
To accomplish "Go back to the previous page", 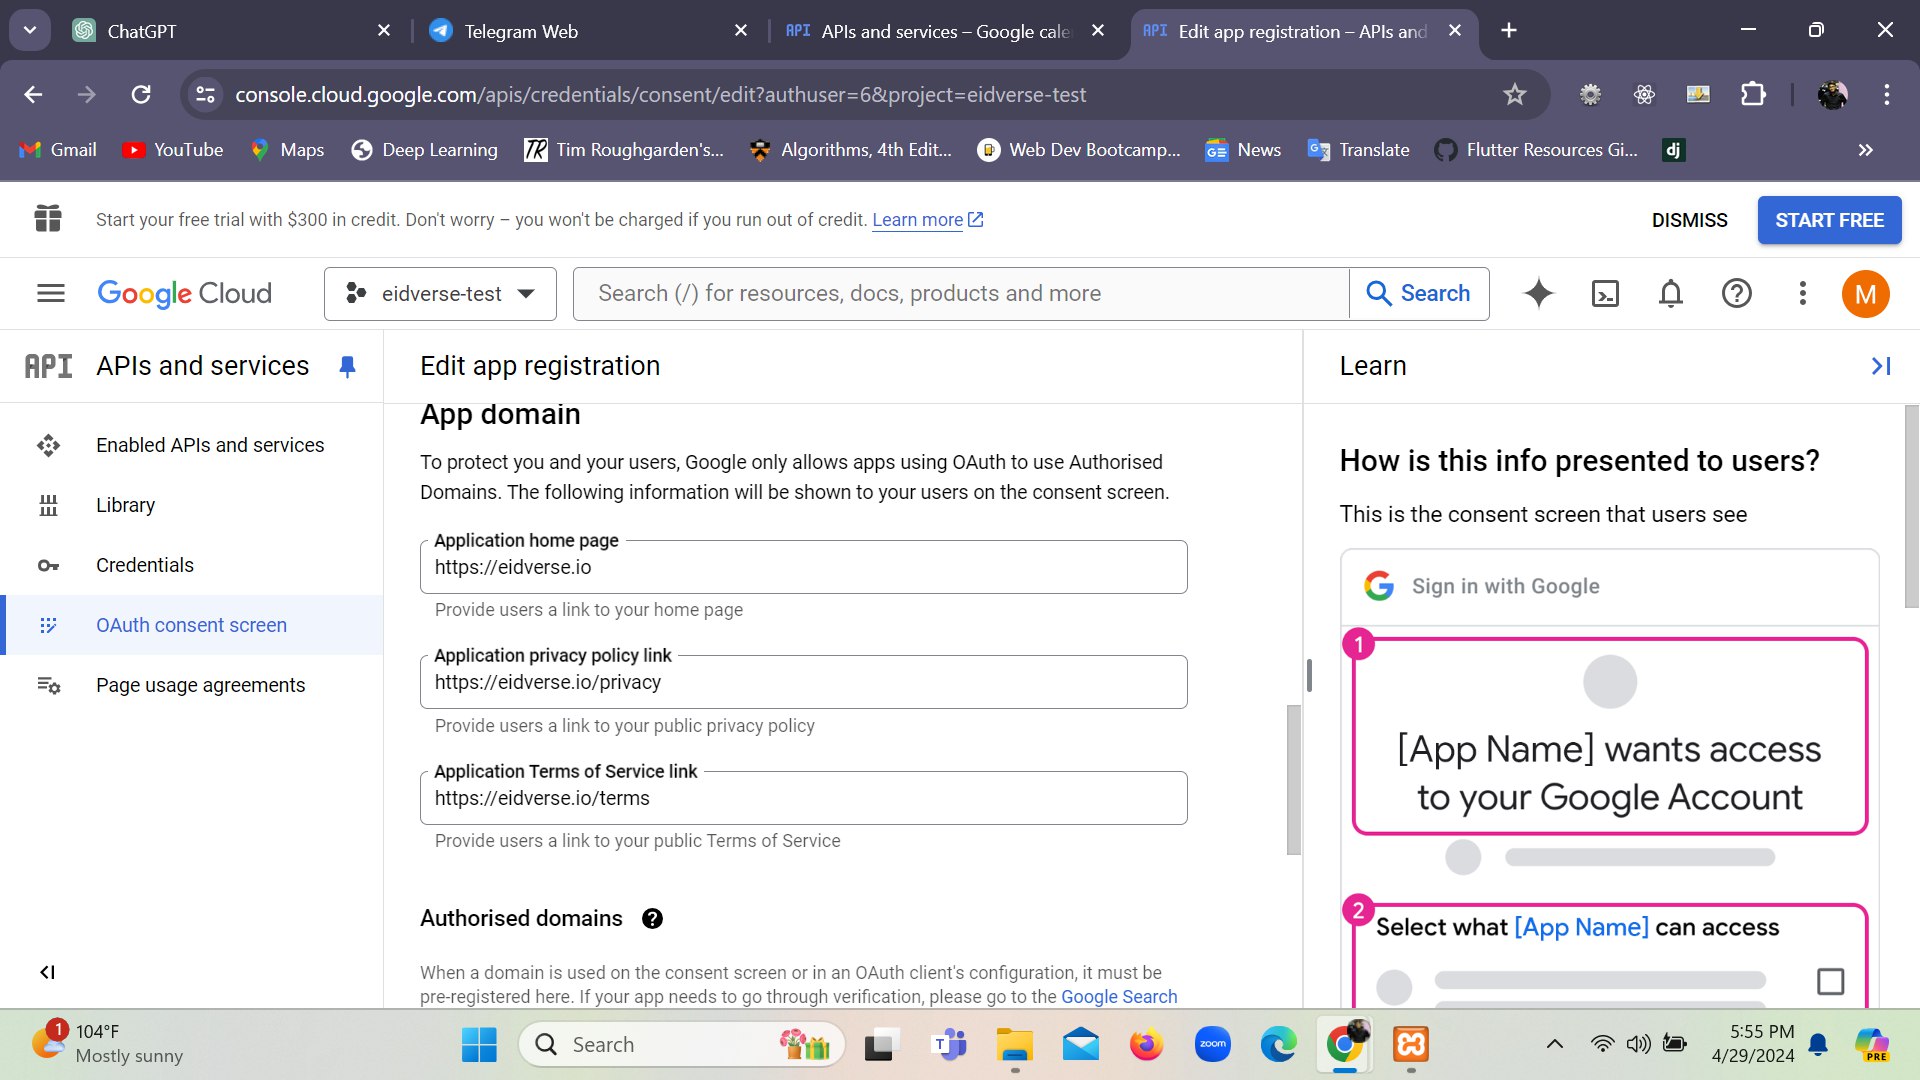I will click(x=33, y=94).
